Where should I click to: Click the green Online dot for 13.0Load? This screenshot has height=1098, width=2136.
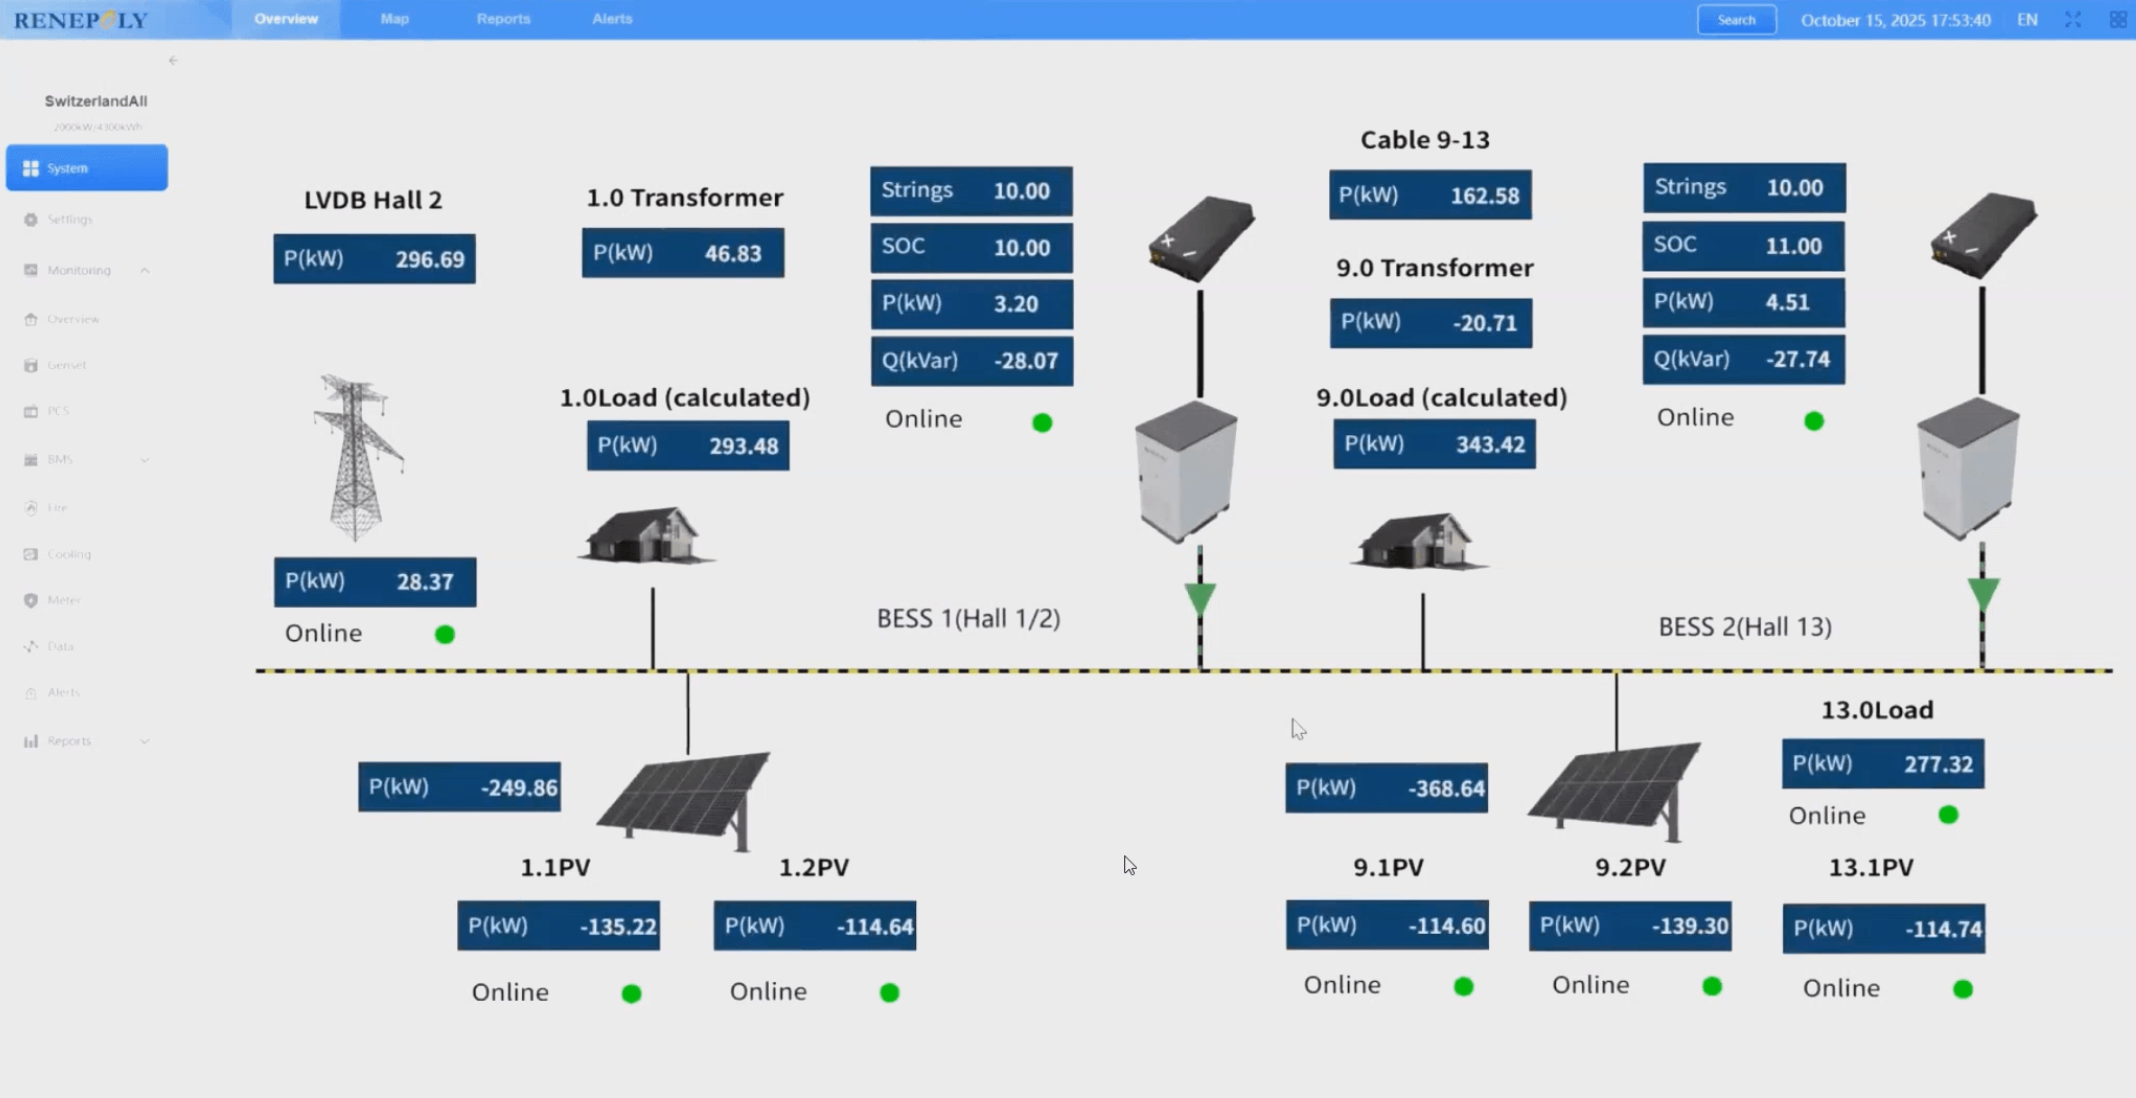pyautogui.click(x=1948, y=815)
